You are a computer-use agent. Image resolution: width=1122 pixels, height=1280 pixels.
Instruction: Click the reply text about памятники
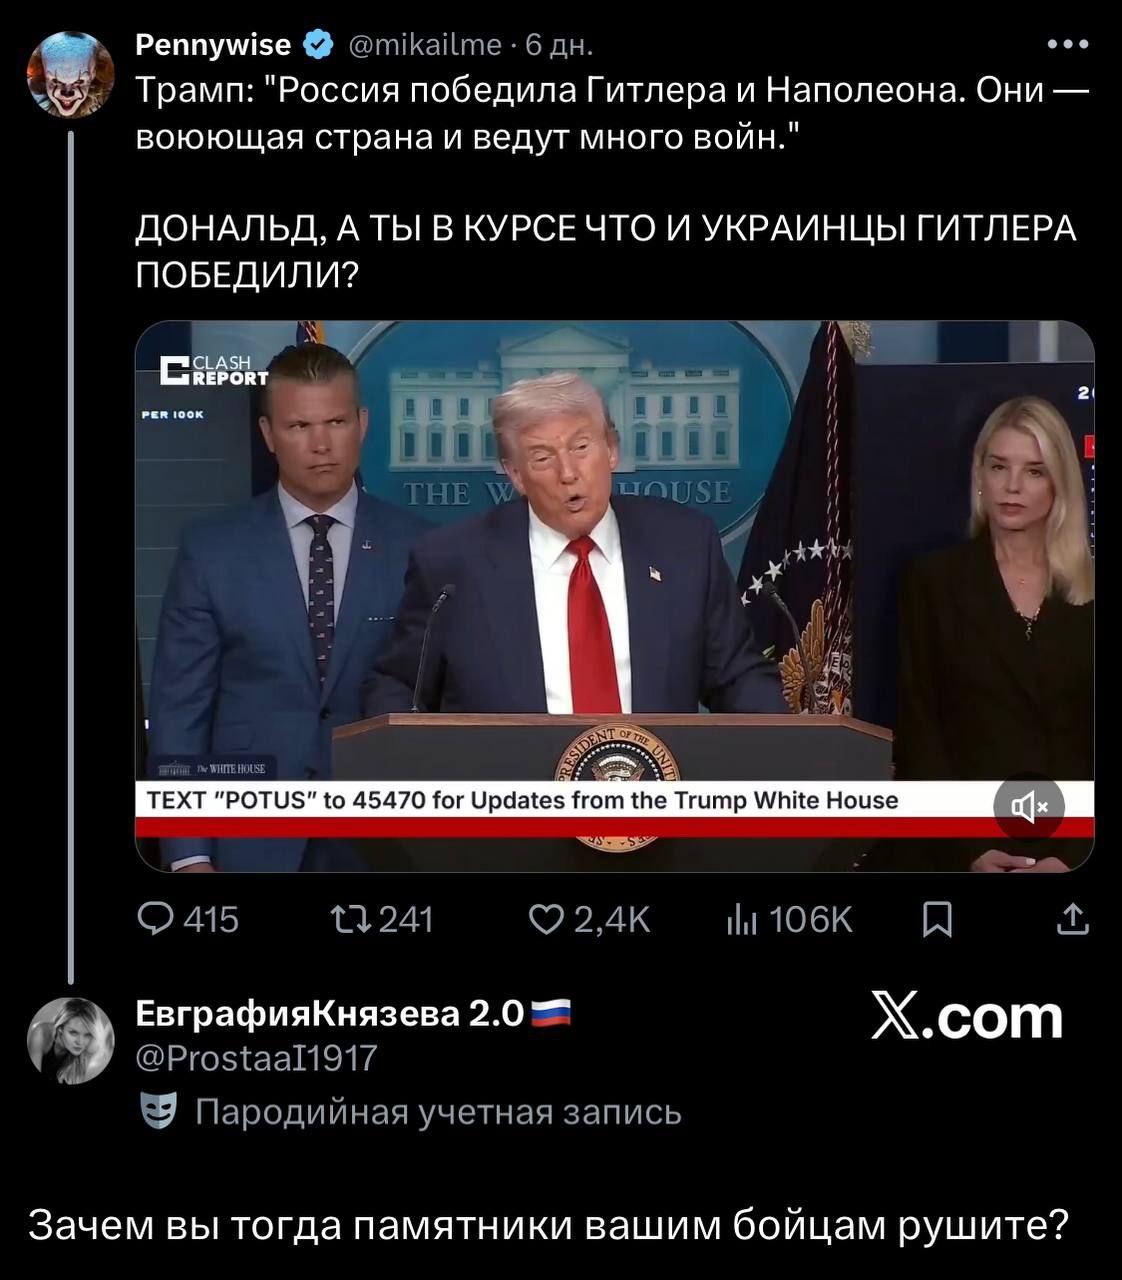549,1225
